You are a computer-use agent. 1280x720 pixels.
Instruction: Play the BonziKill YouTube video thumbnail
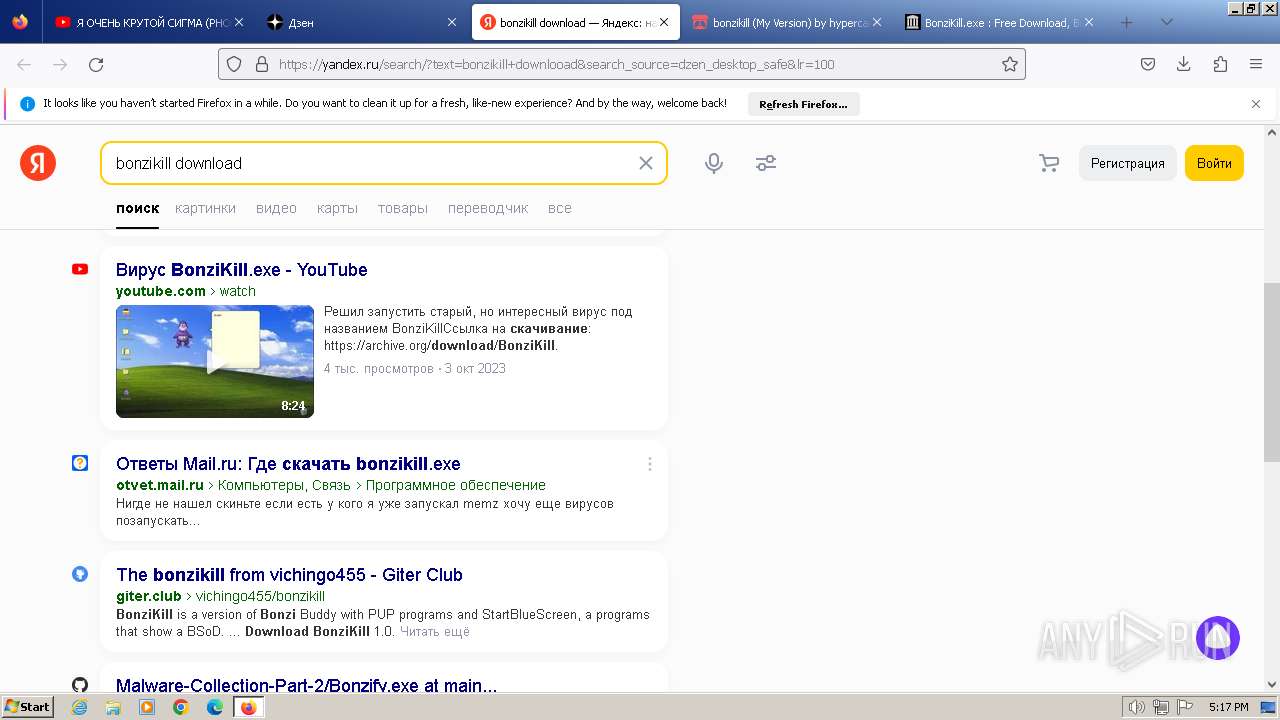215,361
